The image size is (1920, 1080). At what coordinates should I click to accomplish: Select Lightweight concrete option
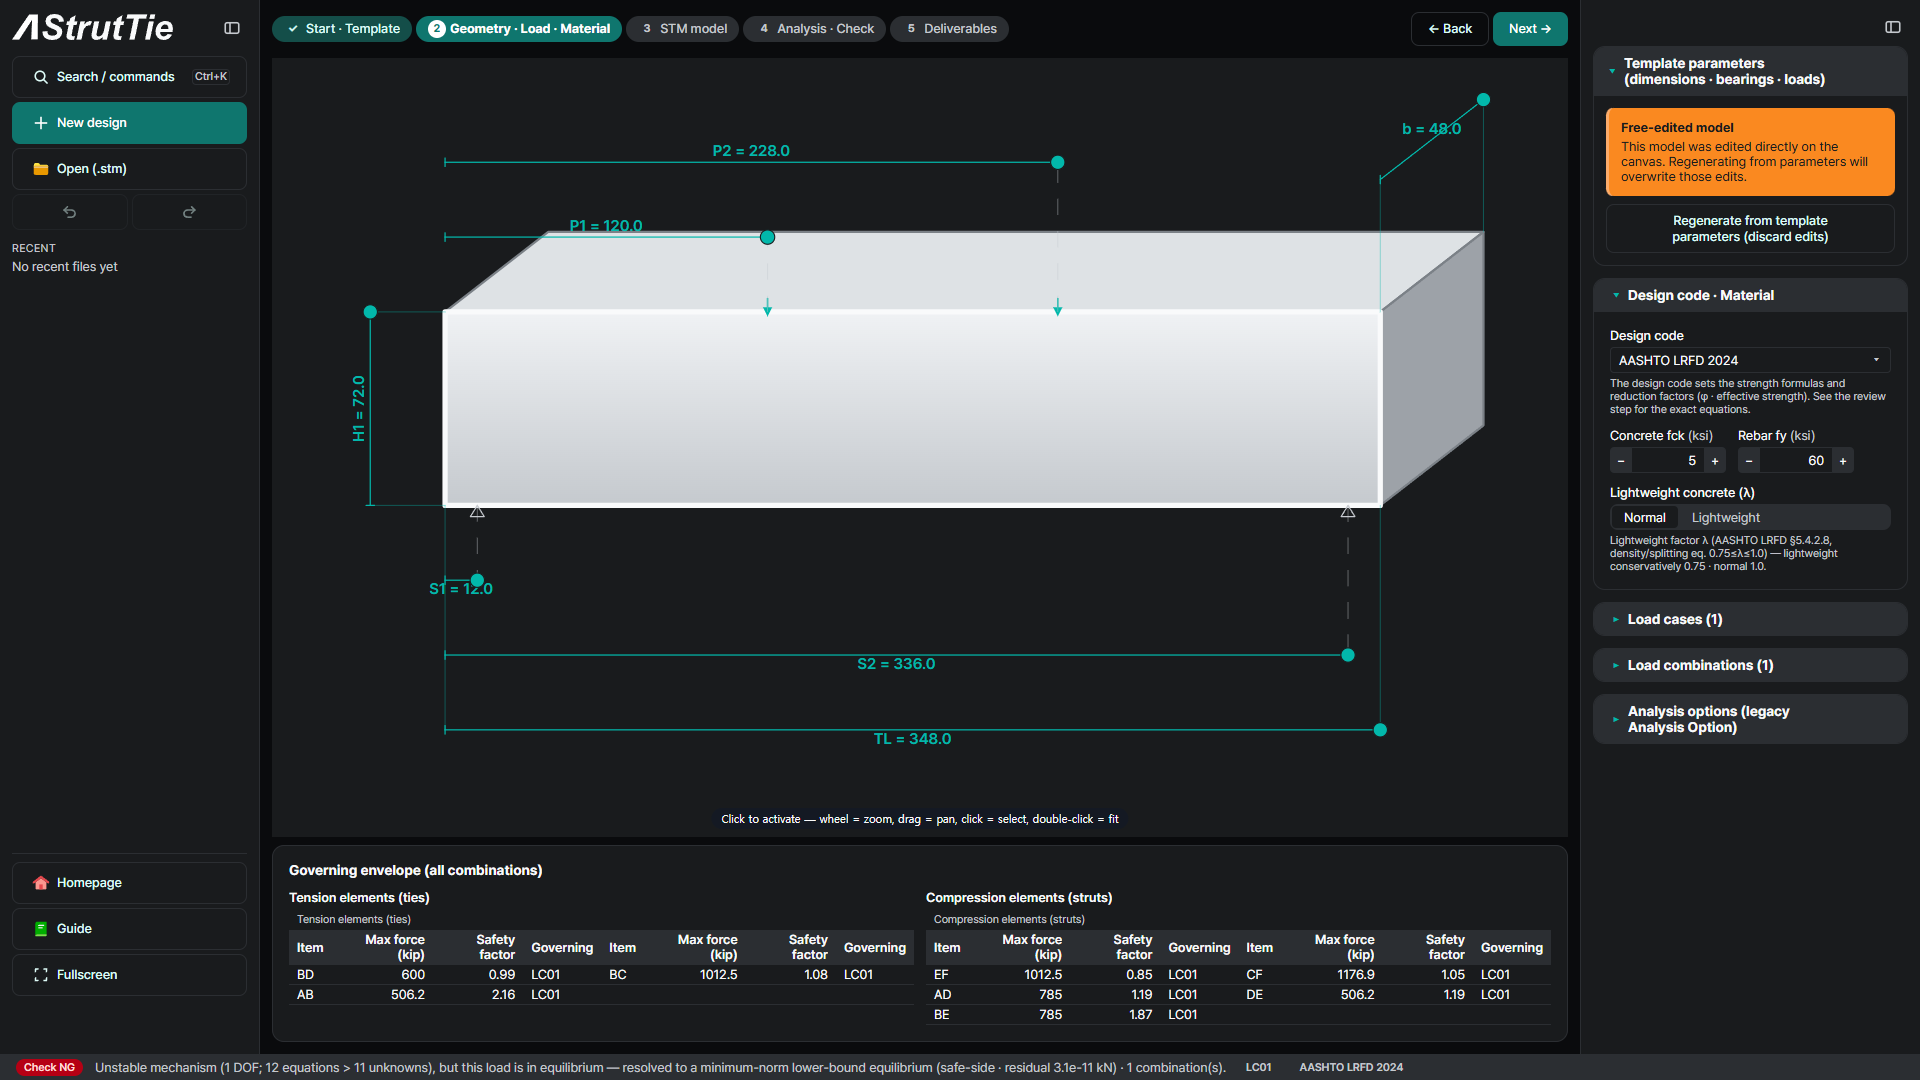(1725, 517)
